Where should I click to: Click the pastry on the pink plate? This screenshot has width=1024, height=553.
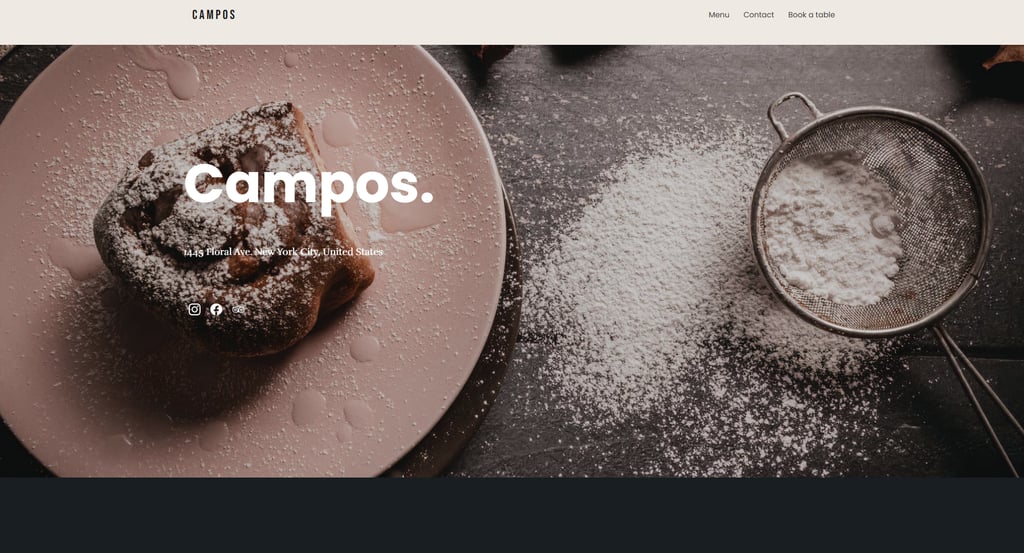(x=233, y=227)
